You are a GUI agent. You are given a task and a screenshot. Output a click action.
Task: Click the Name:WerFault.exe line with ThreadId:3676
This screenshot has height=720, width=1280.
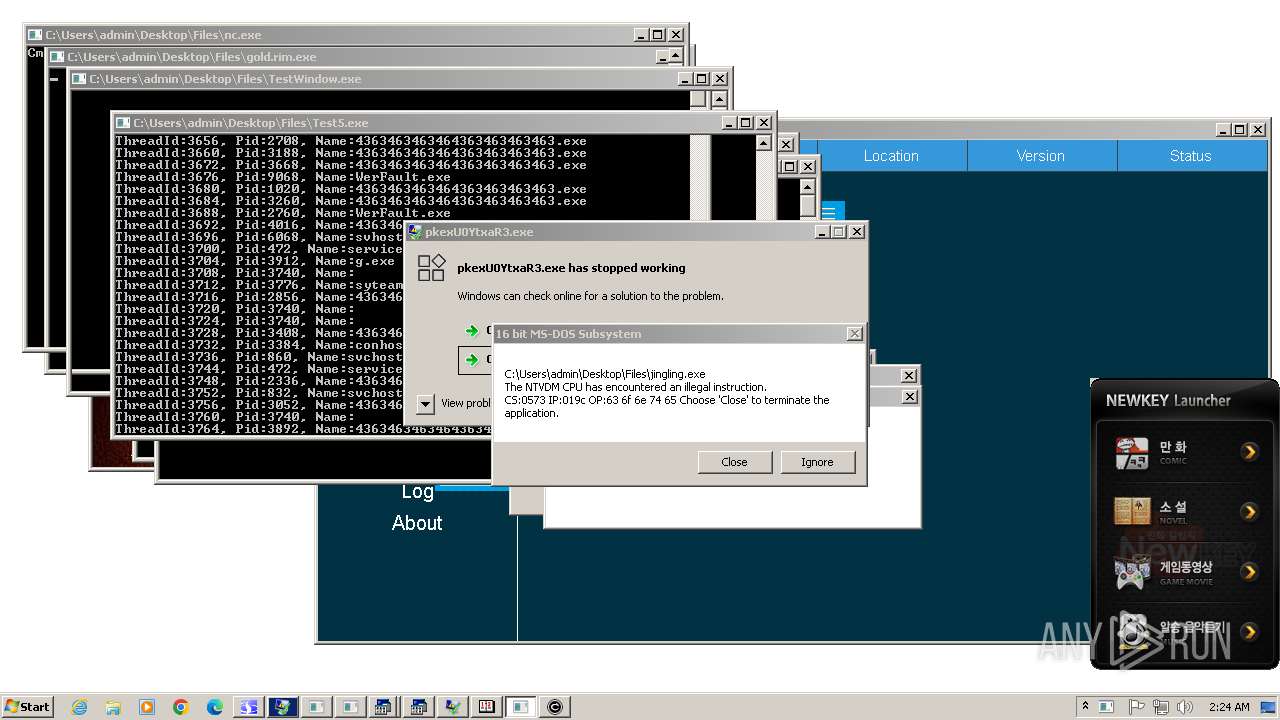283,177
